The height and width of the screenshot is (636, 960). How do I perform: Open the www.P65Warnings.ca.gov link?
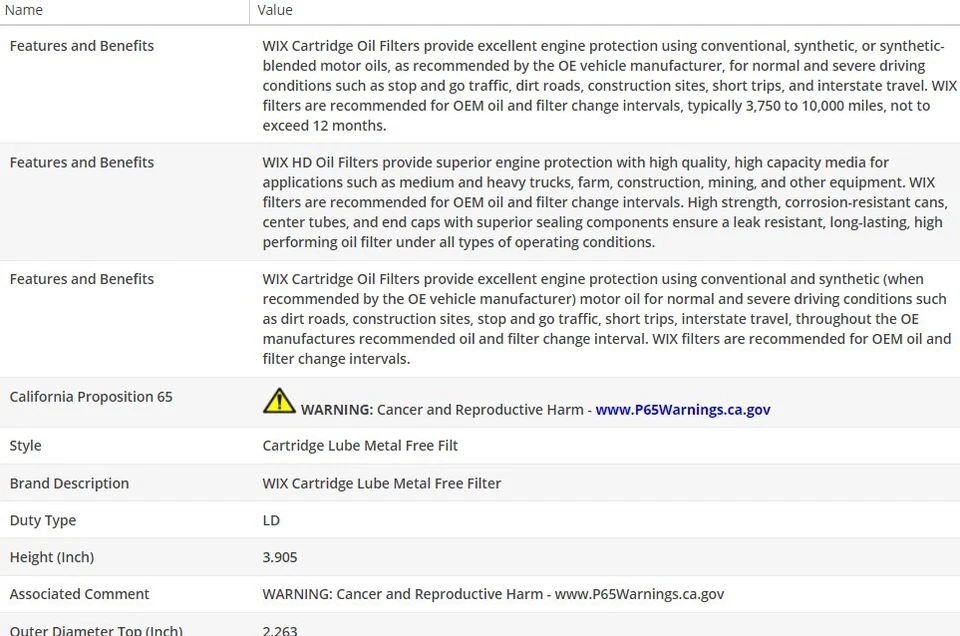tap(683, 410)
